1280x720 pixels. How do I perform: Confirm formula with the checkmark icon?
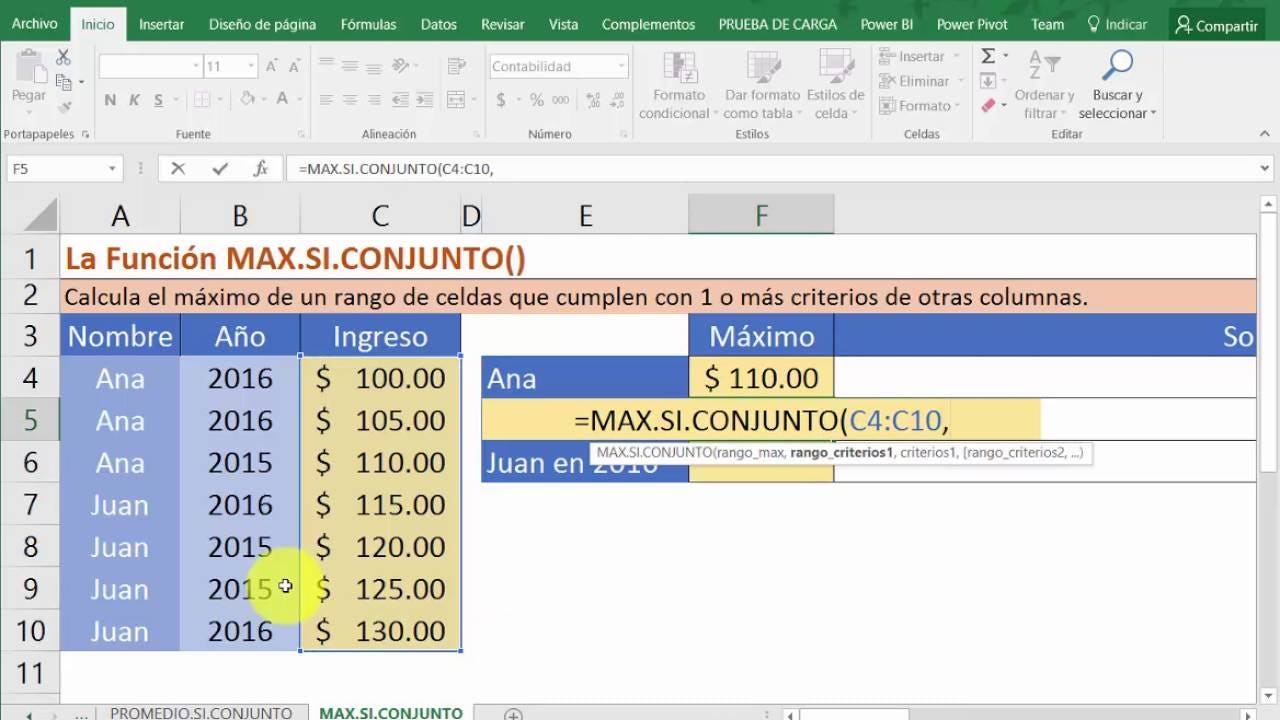click(220, 169)
